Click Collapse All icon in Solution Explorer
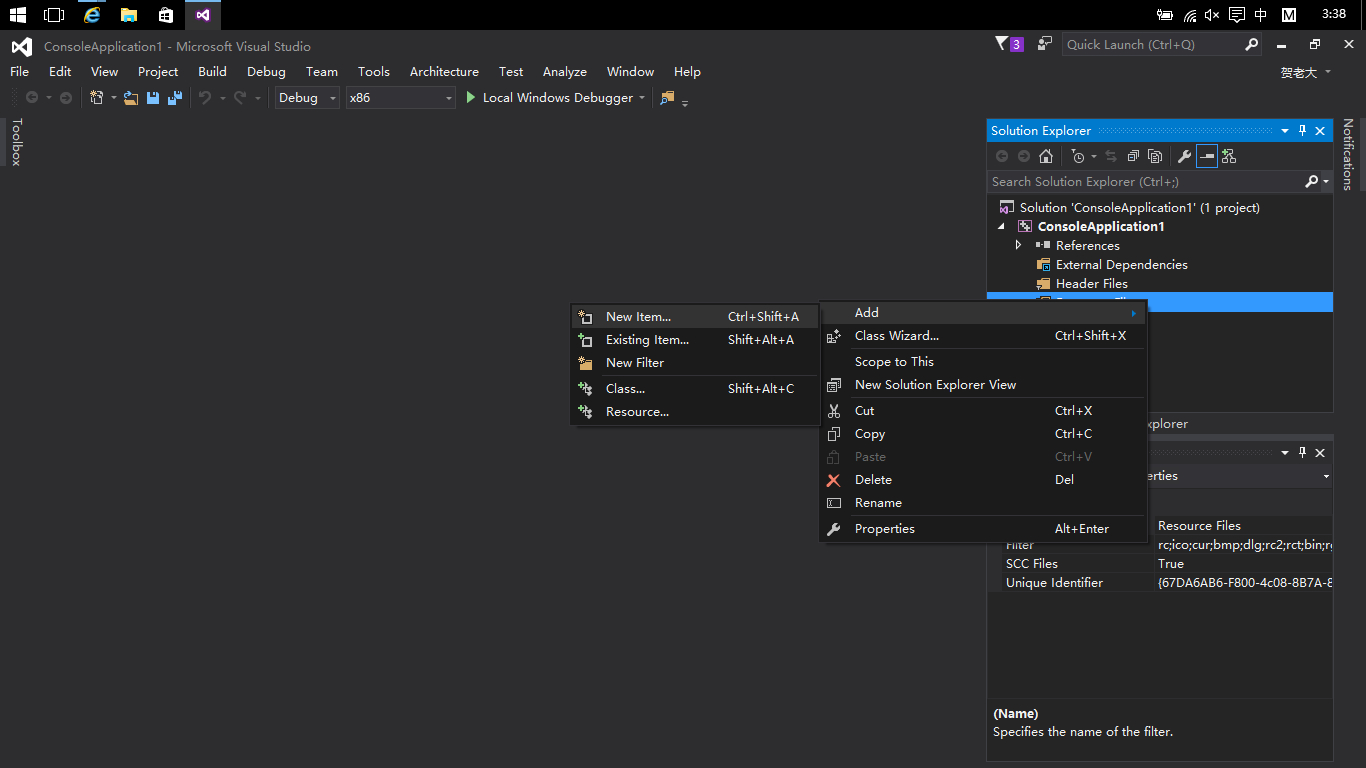This screenshot has width=1366, height=768. pyautogui.click(x=1133, y=156)
